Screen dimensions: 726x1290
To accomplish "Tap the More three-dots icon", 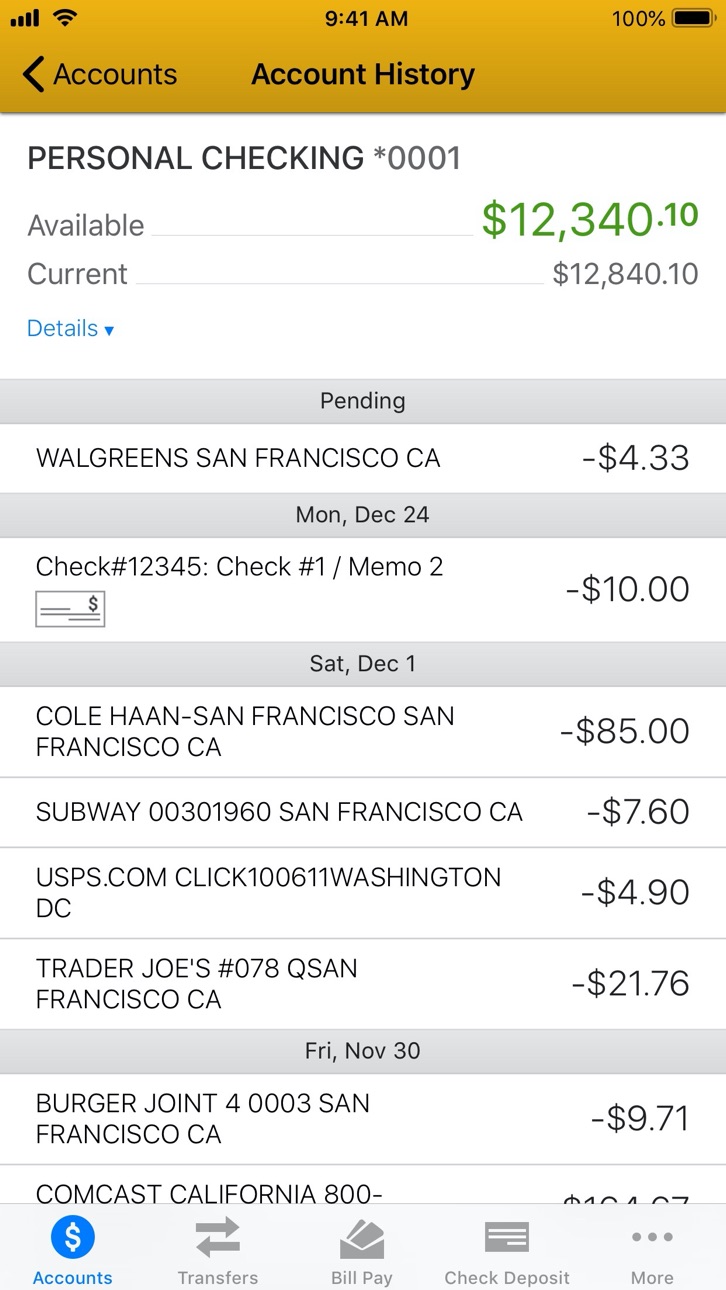I will (652, 1237).
